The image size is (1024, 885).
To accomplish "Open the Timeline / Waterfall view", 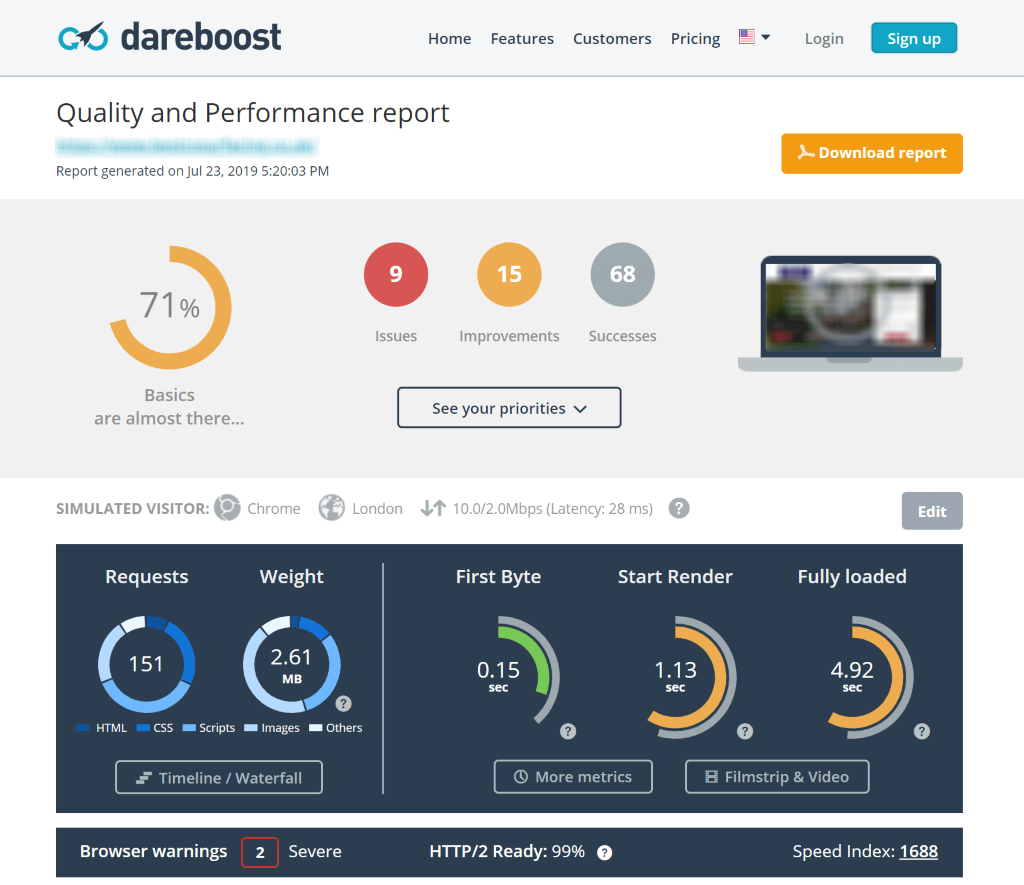I will 218,777.
